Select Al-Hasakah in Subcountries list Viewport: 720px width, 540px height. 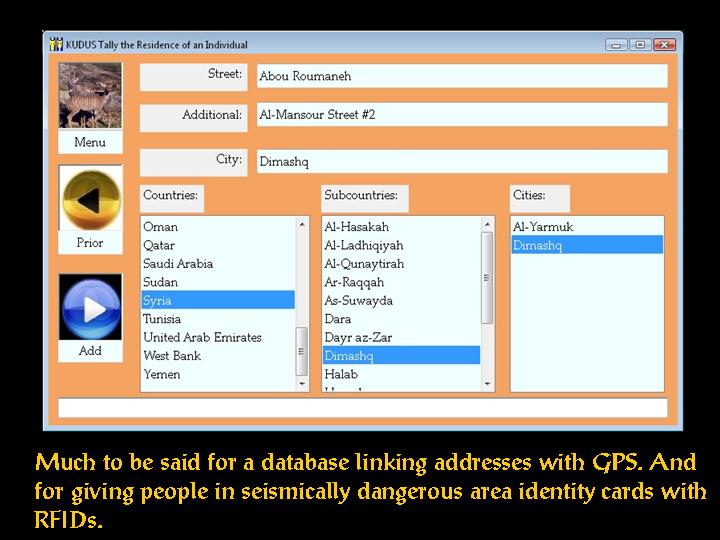(356, 227)
